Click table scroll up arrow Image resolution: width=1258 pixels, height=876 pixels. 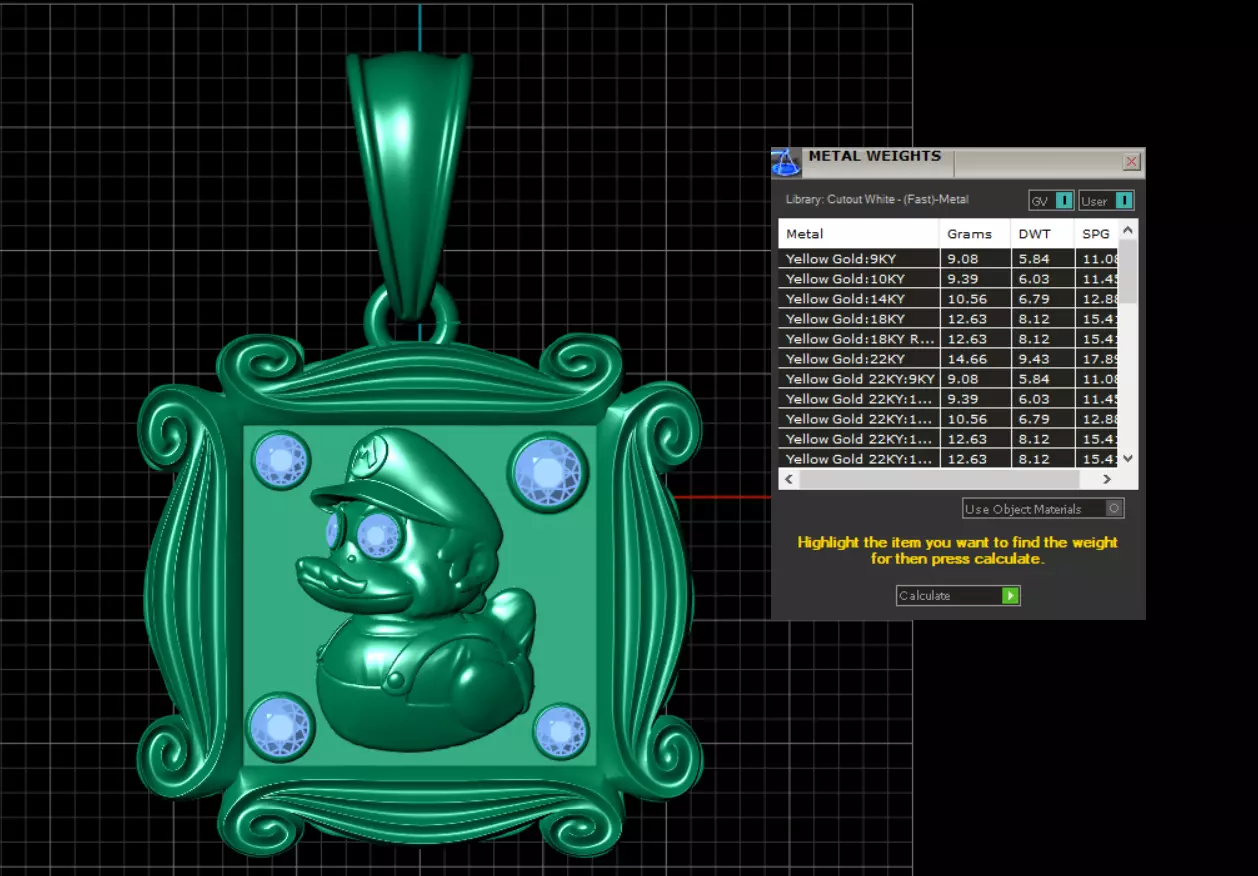[x=1128, y=230]
